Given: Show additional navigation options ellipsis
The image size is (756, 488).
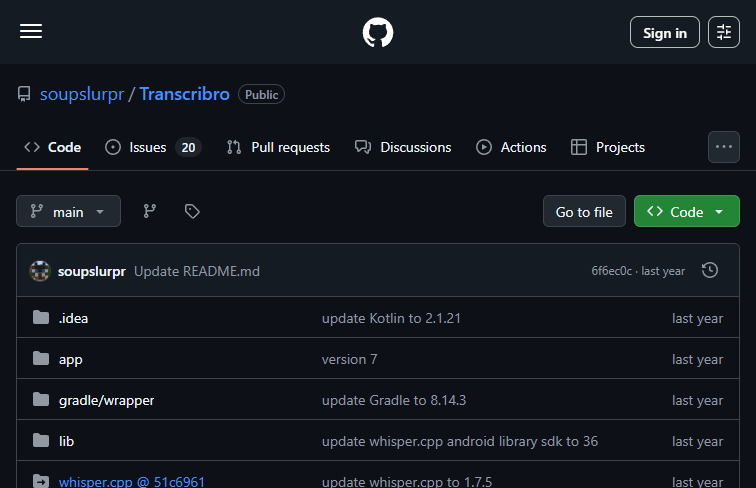Looking at the screenshot, I should pyautogui.click(x=724, y=147).
